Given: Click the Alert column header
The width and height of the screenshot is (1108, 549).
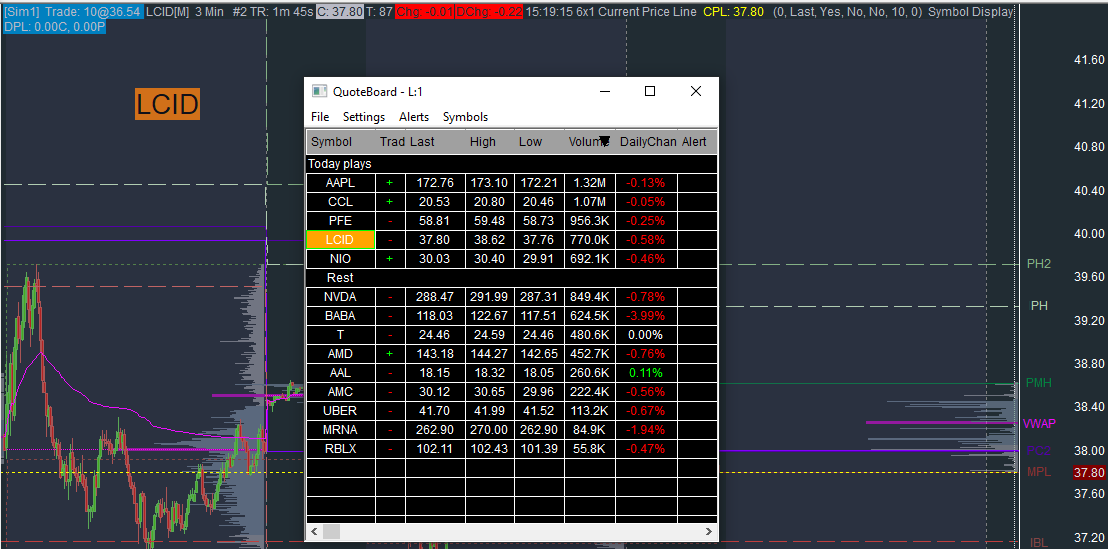Looking at the screenshot, I should pos(697,141).
